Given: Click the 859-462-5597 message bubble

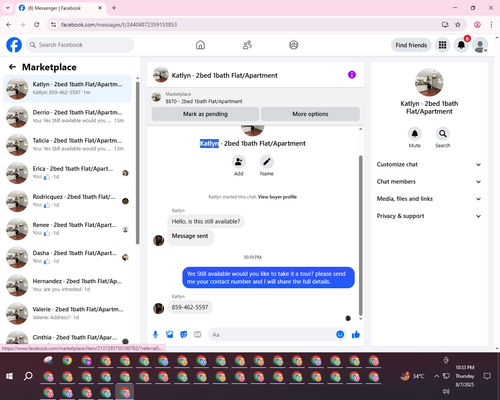Looking at the screenshot, I should 190,307.
